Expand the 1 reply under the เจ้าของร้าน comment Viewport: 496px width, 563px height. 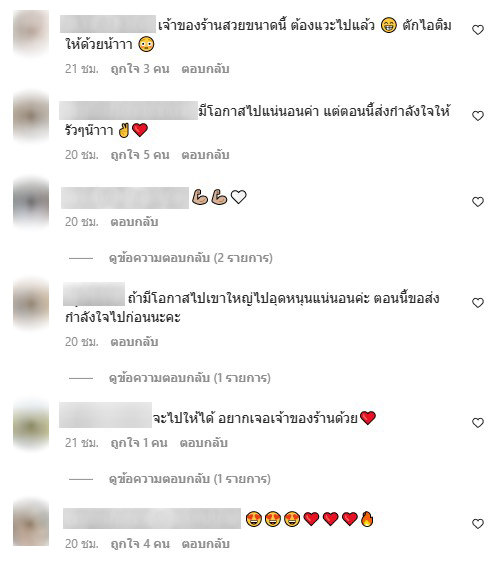pyautogui.click(x=190, y=479)
